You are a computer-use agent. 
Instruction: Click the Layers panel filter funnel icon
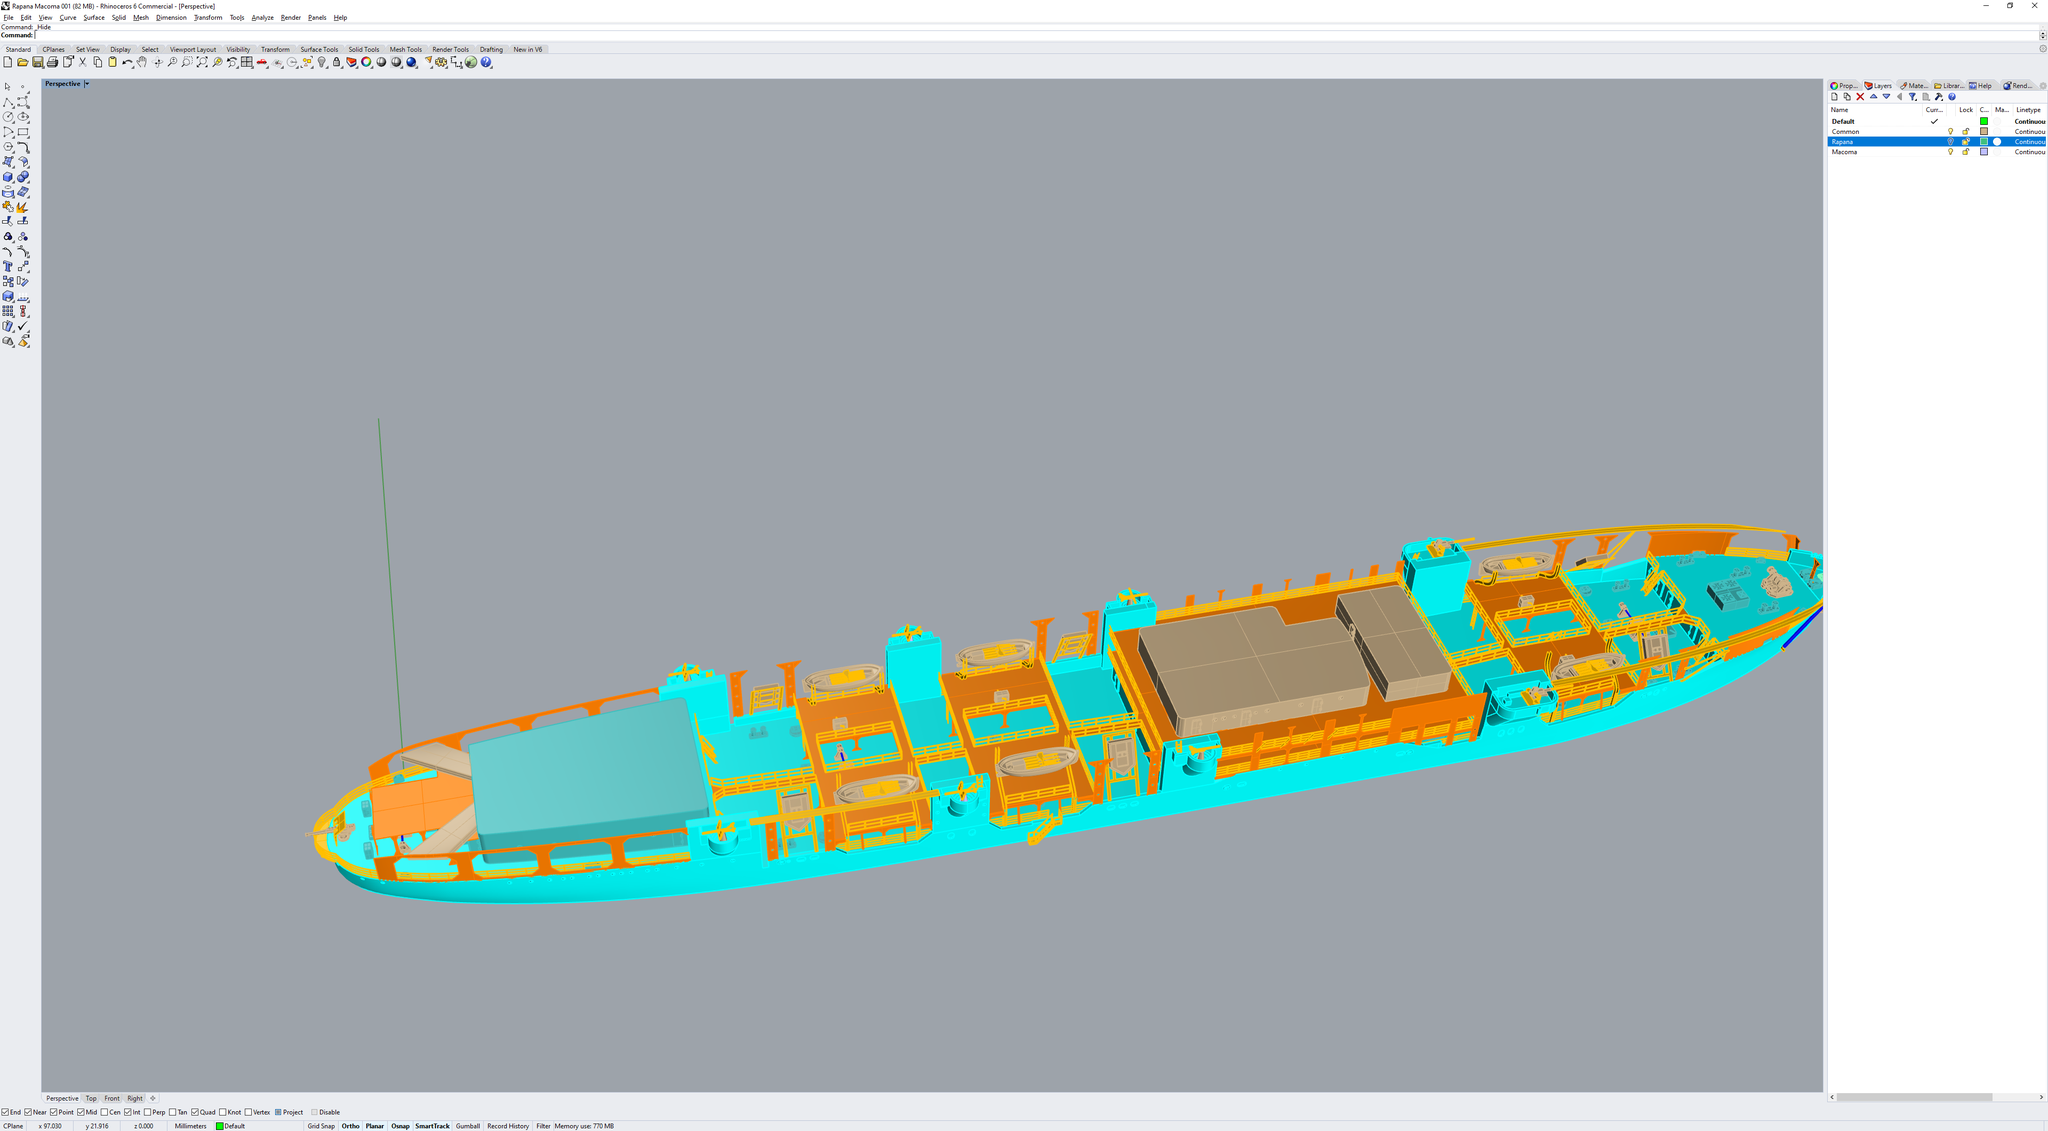pyautogui.click(x=1913, y=97)
